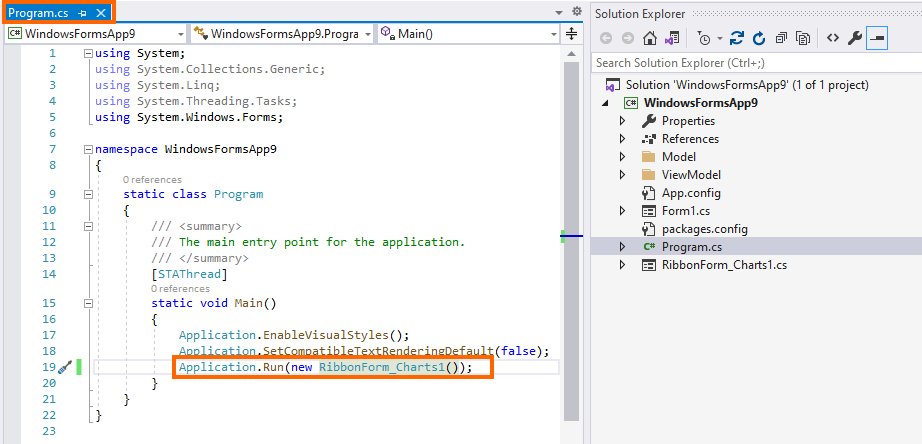This screenshot has width=922, height=444.
Task: Switch between Solution and Folder views
Action: pyautogui.click(x=672, y=38)
